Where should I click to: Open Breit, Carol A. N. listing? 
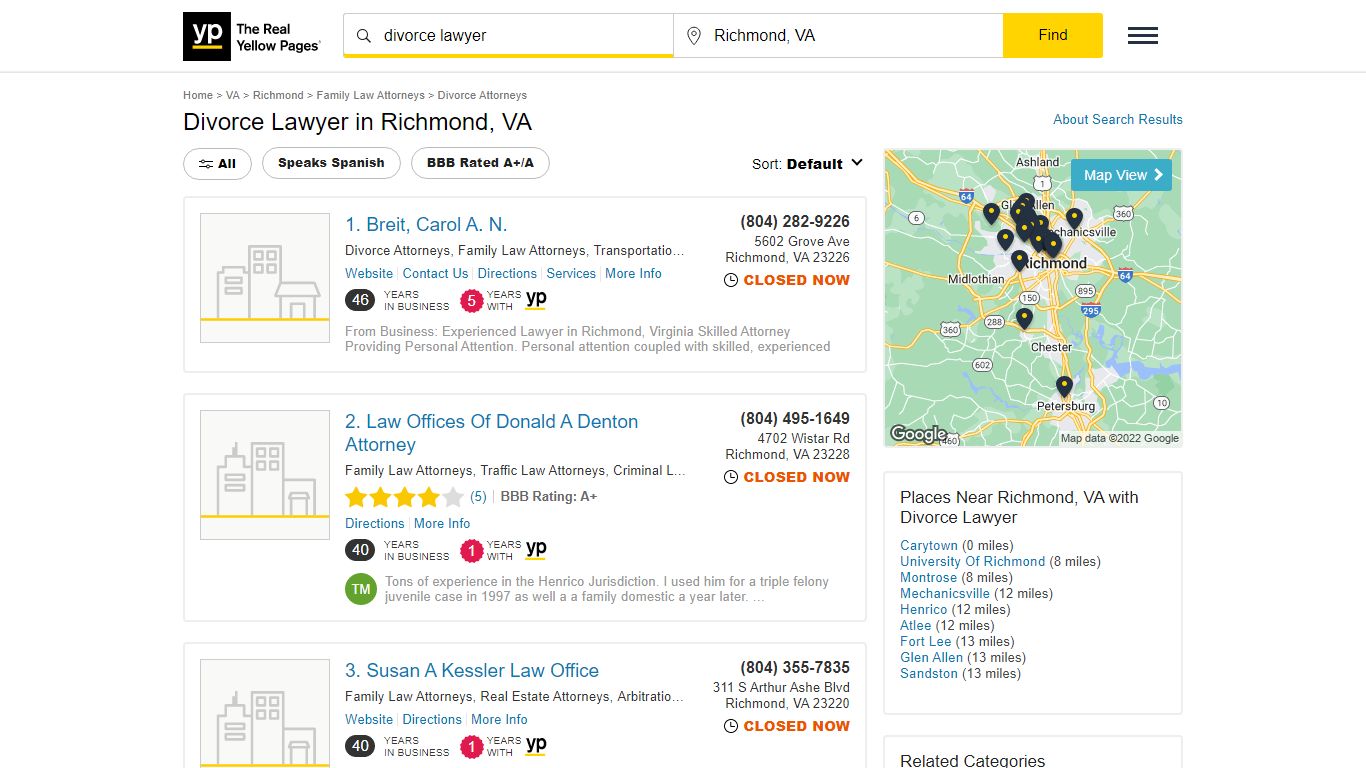pyautogui.click(x=426, y=225)
